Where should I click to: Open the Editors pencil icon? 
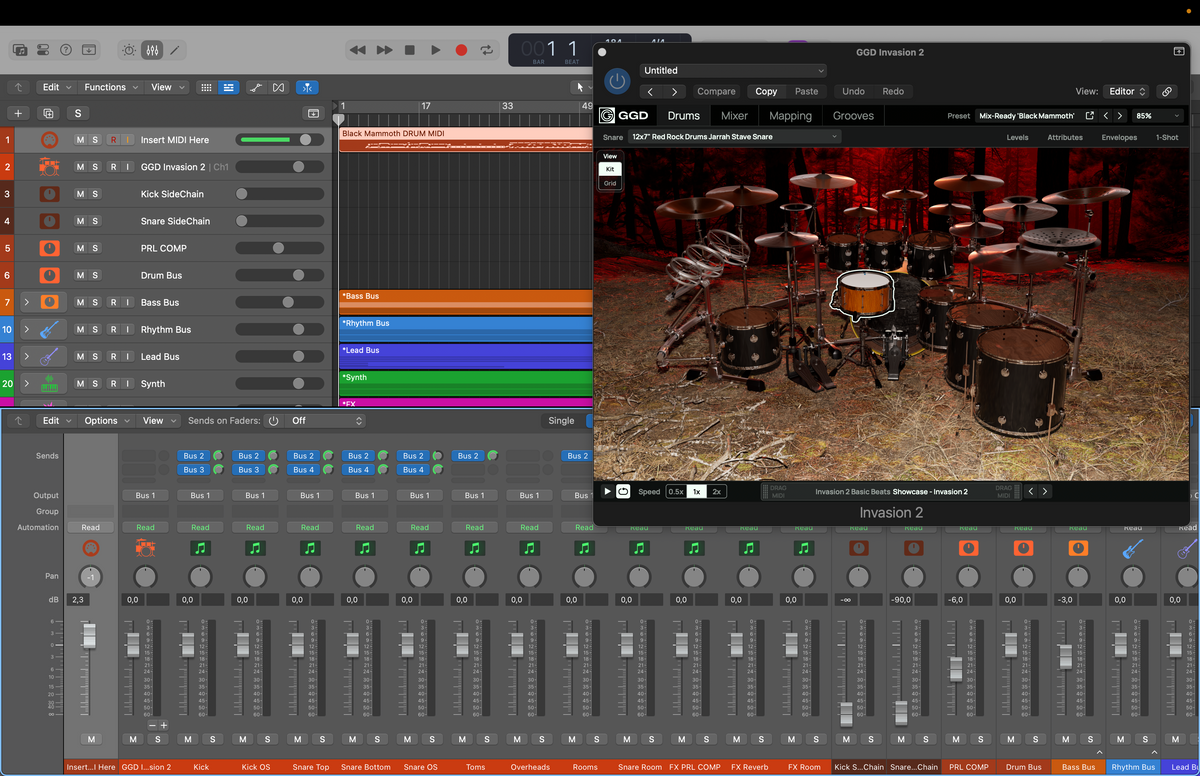[175, 49]
